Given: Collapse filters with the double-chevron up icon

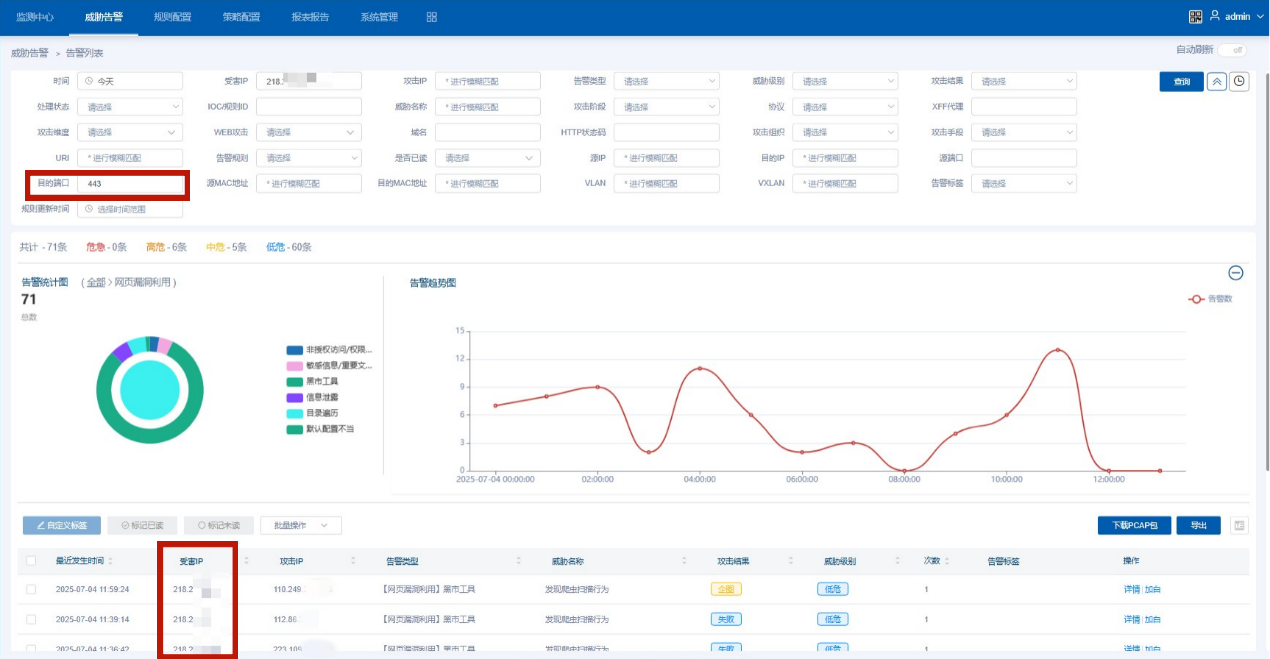Looking at the screenshot, I should [1216, 82].
